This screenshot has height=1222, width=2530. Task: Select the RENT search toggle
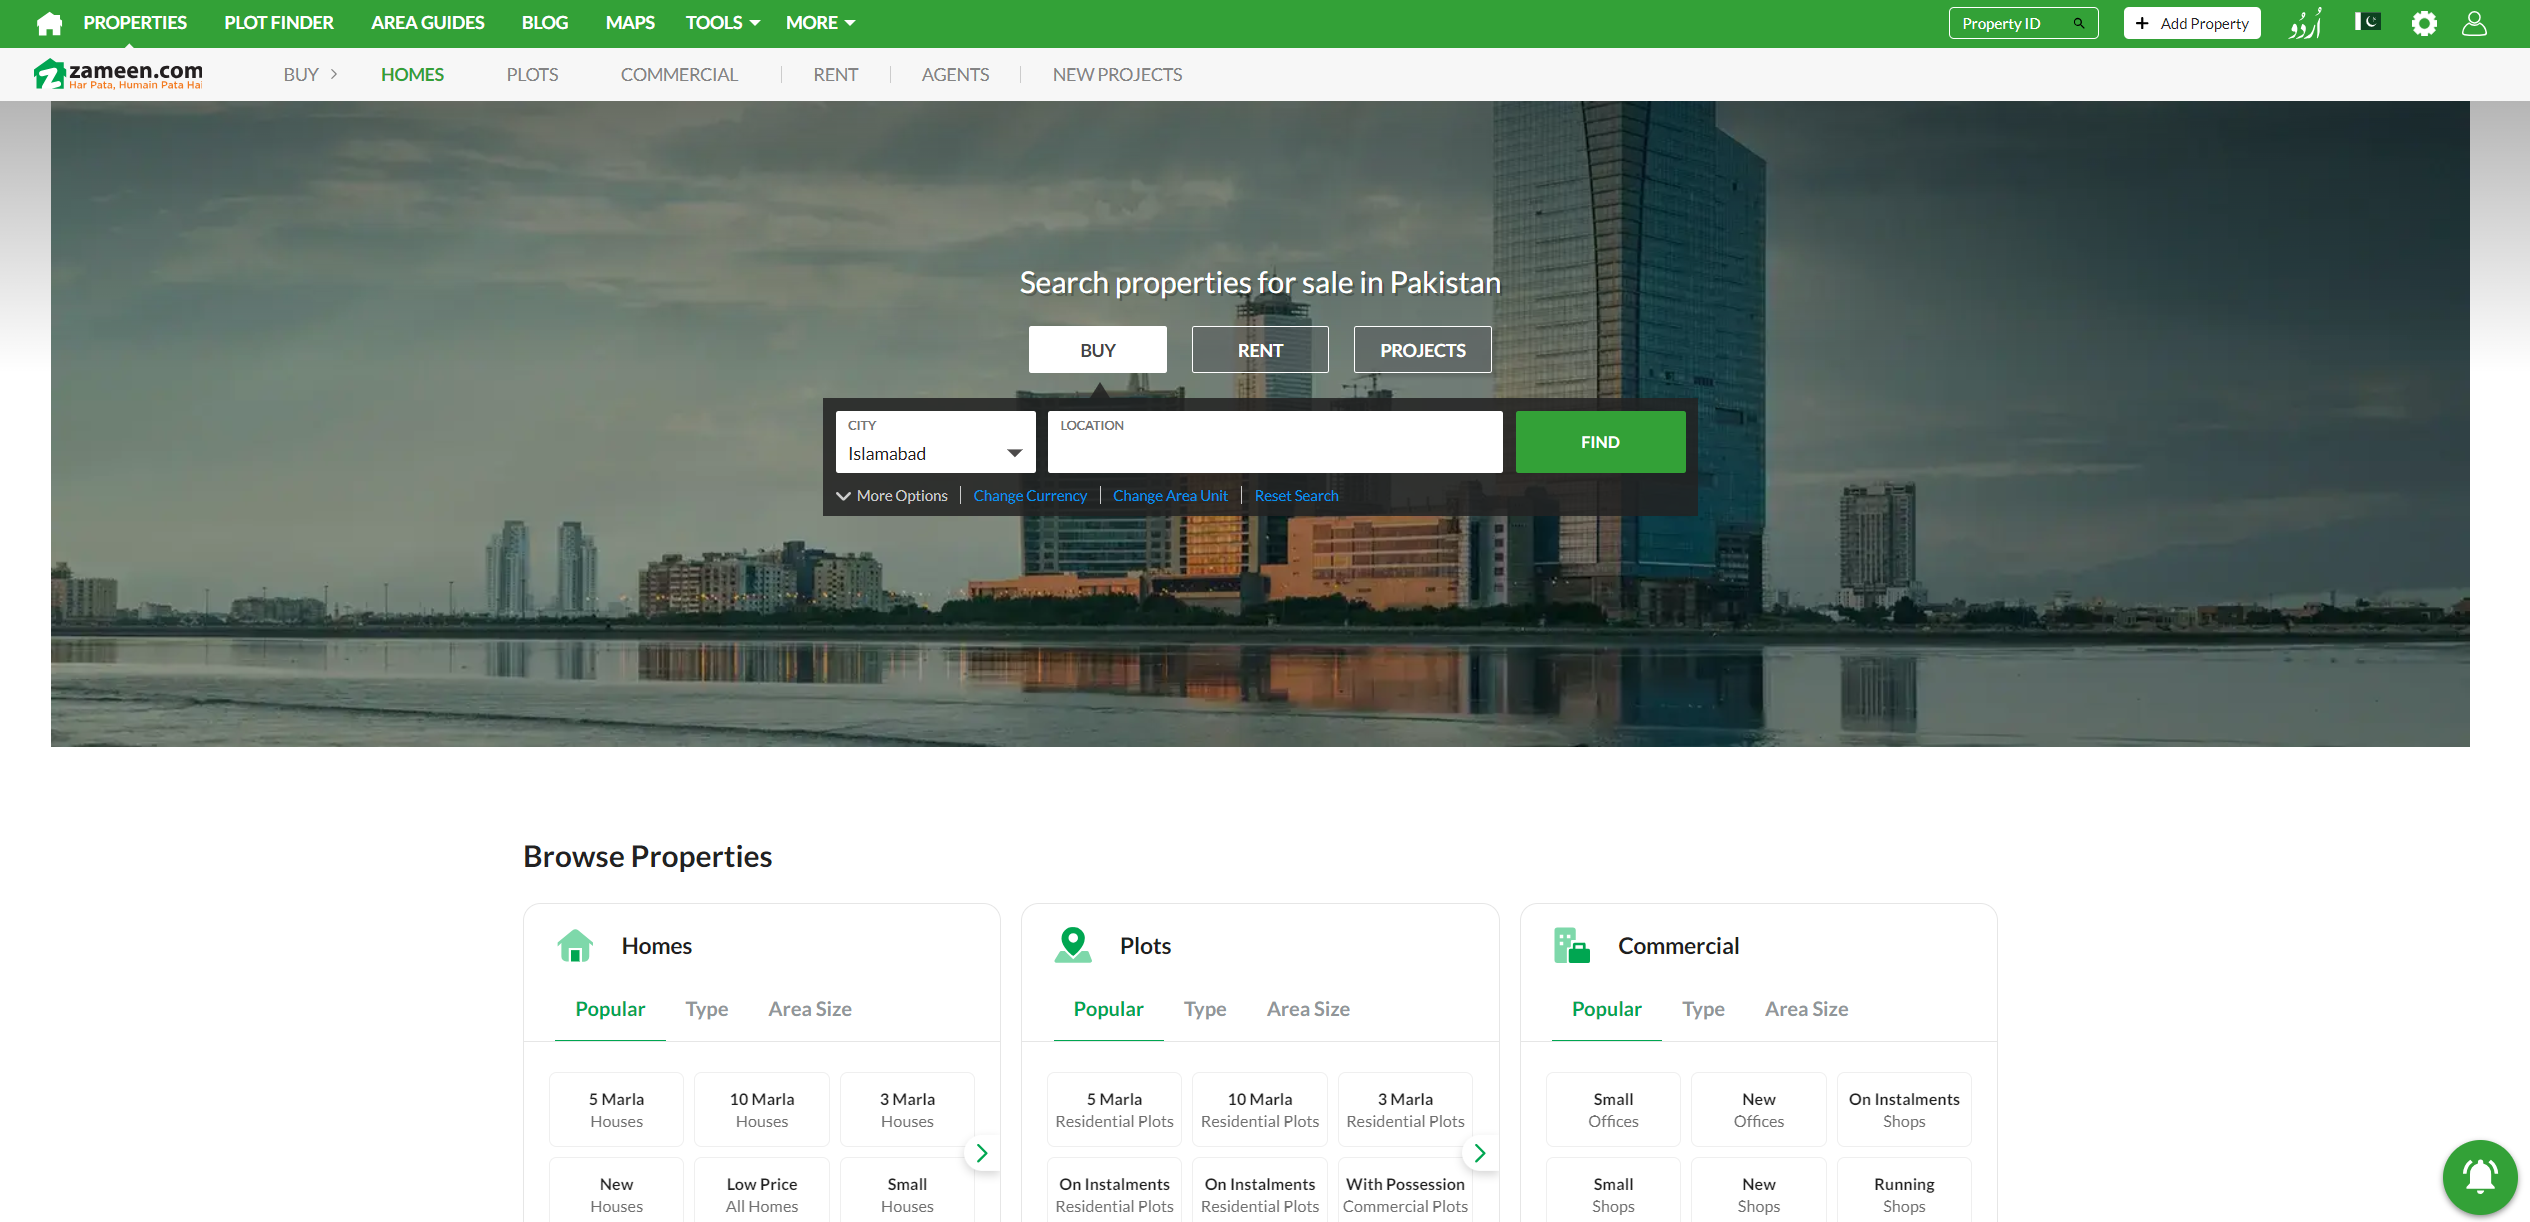[1259, 350]
